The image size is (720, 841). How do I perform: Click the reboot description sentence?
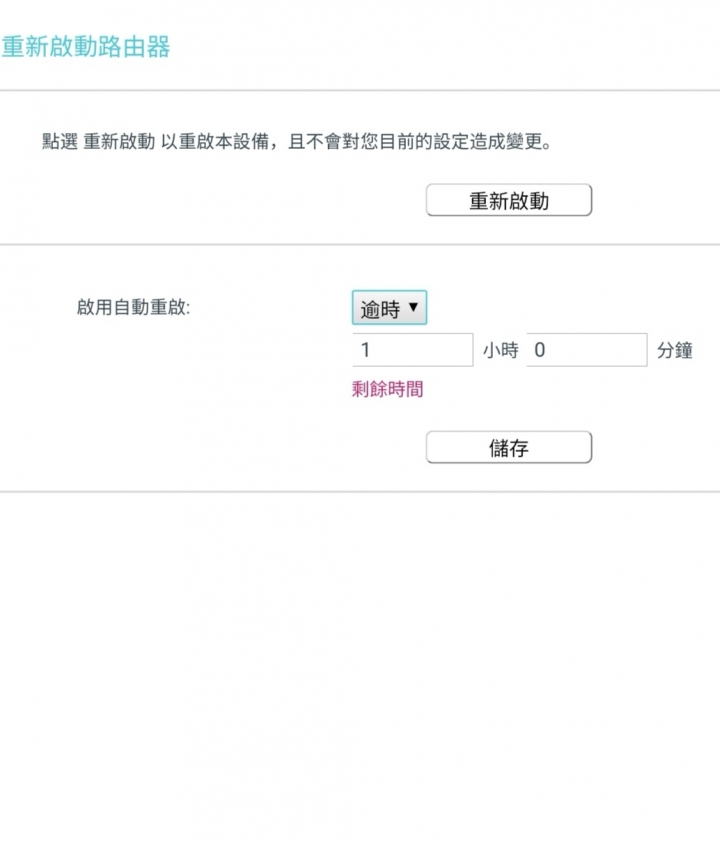point(297,142)
